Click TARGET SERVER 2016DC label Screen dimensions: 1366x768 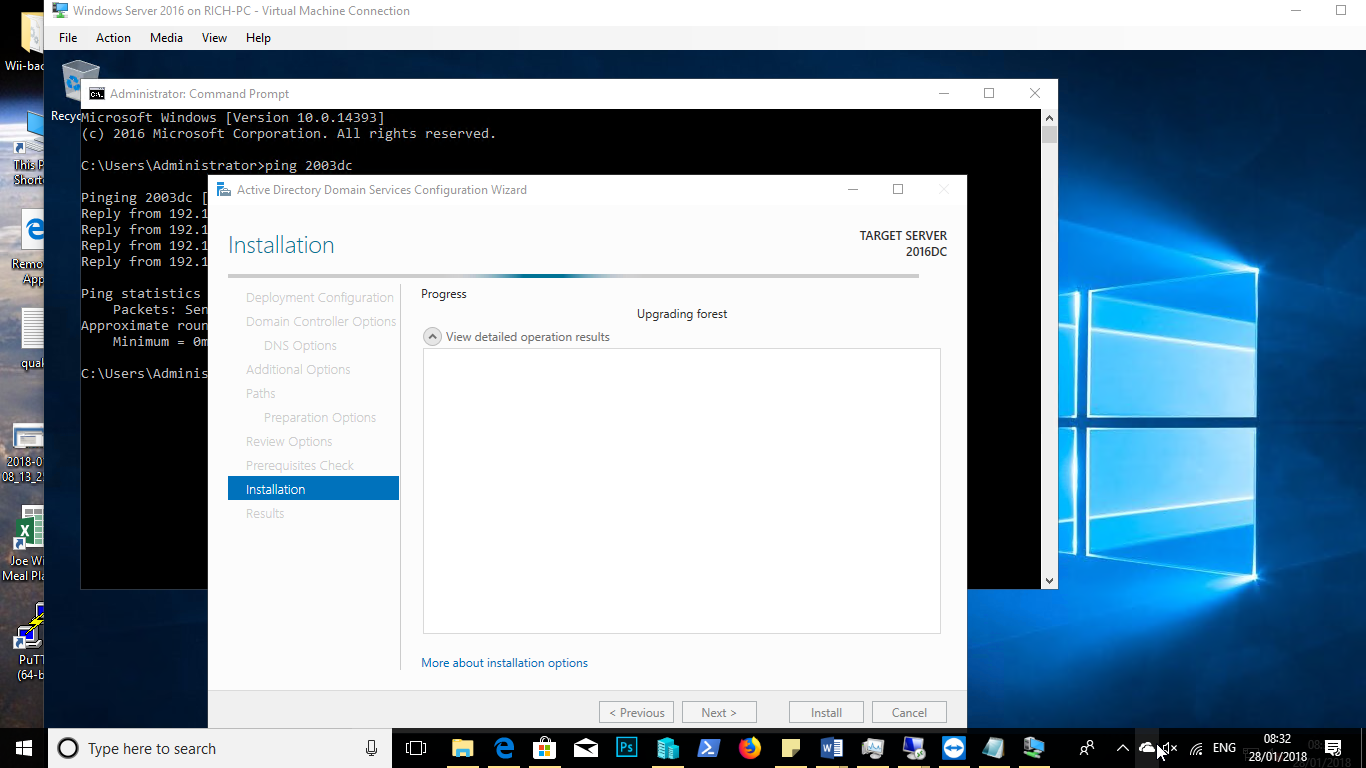coord(903,244)
